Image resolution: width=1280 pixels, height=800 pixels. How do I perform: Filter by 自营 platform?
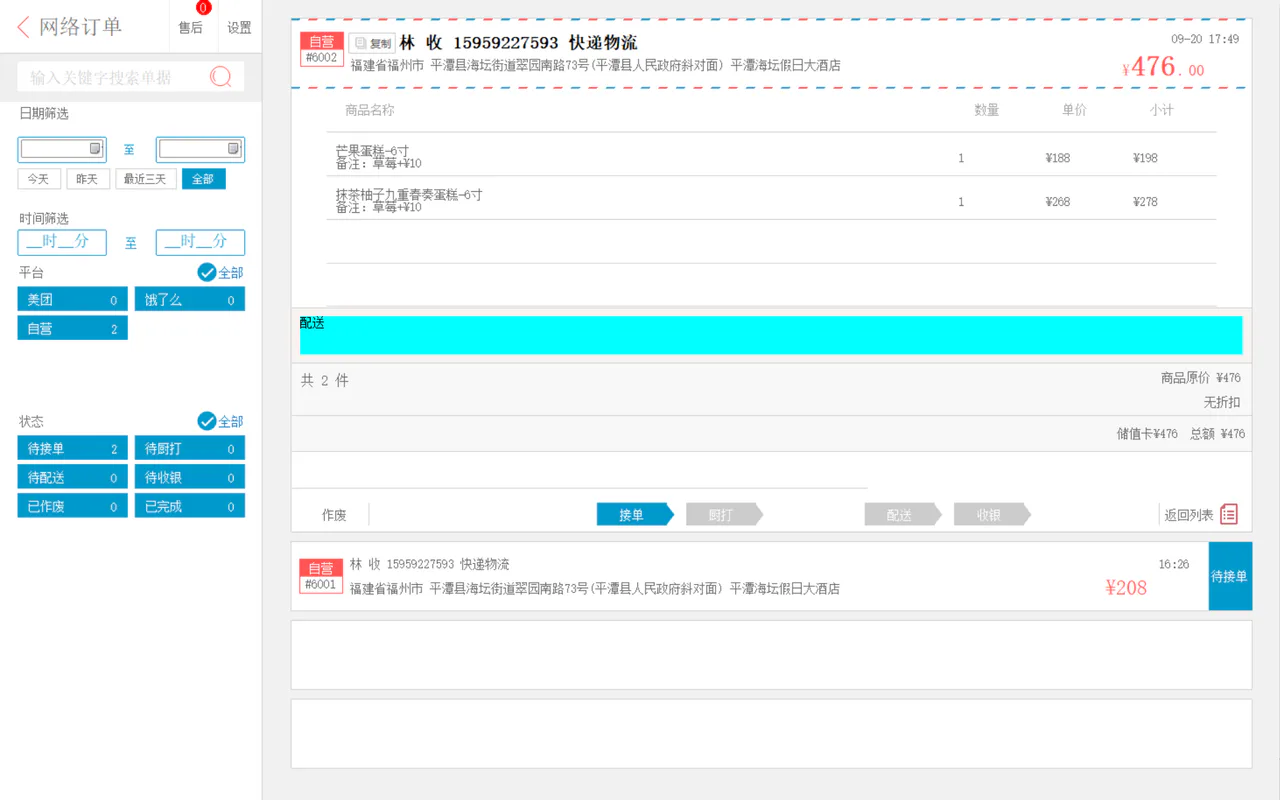(72, 328)
